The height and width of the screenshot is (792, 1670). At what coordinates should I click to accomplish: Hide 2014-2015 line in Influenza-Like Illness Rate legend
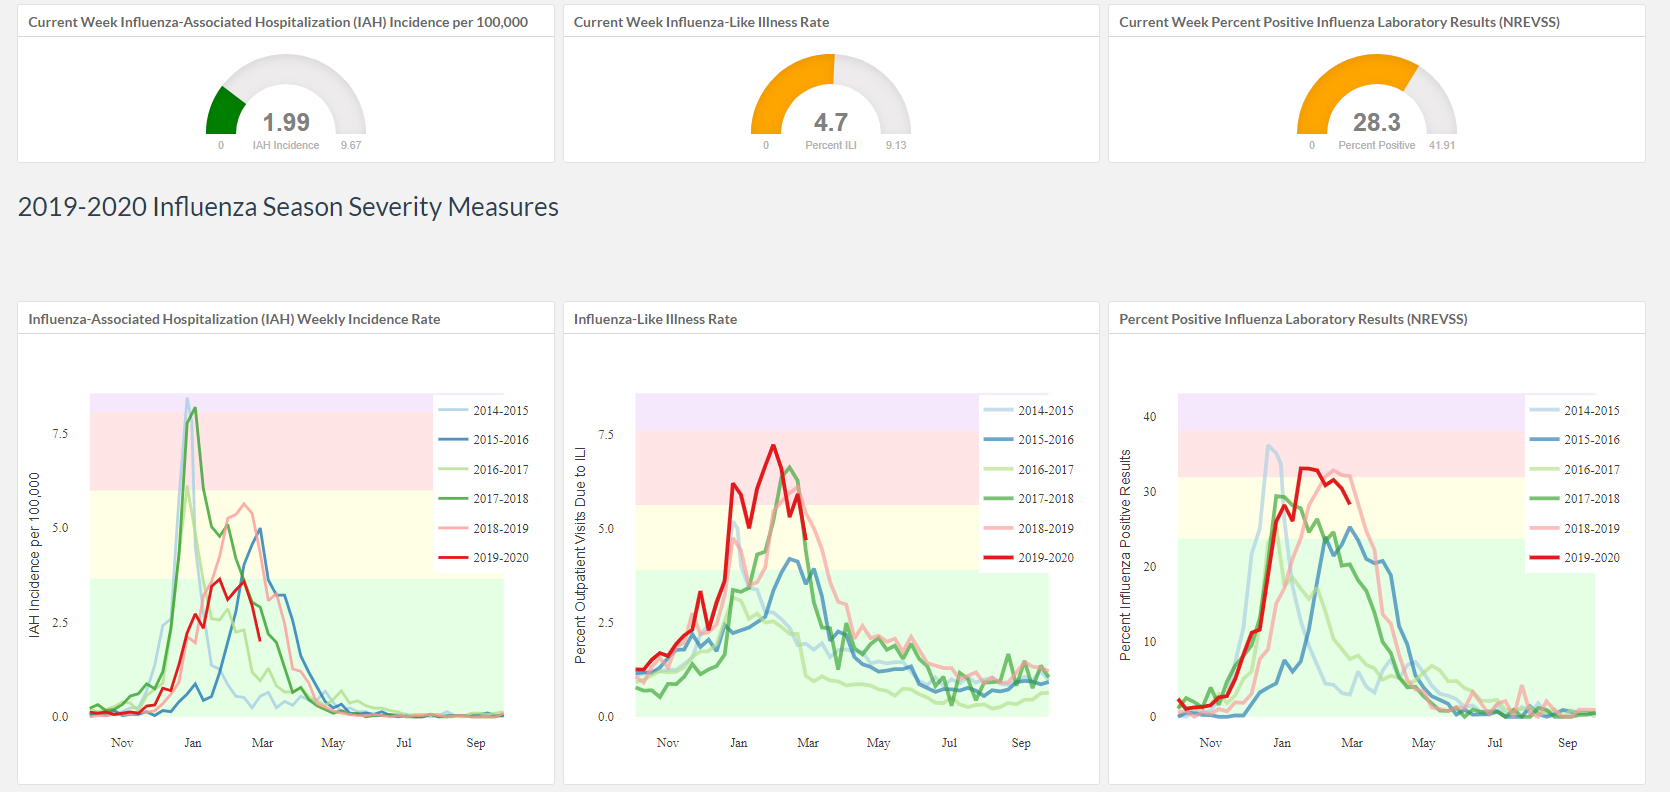tap(1029, 410)
